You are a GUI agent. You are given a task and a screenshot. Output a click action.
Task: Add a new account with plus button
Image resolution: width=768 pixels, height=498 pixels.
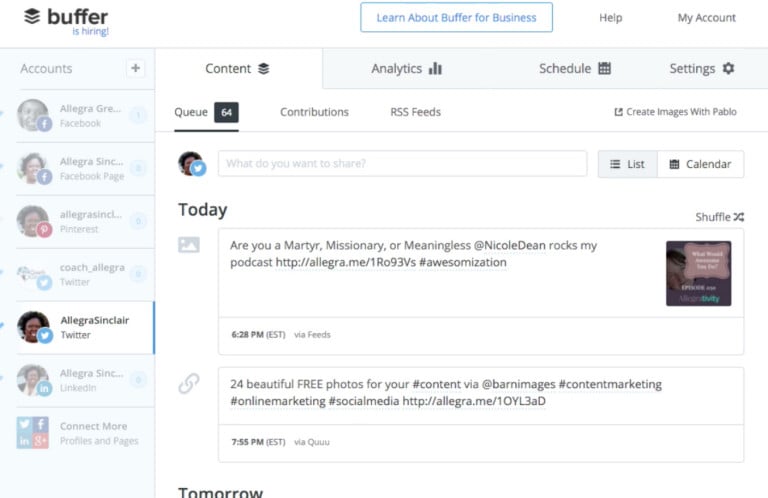click(x=136, y=68)
